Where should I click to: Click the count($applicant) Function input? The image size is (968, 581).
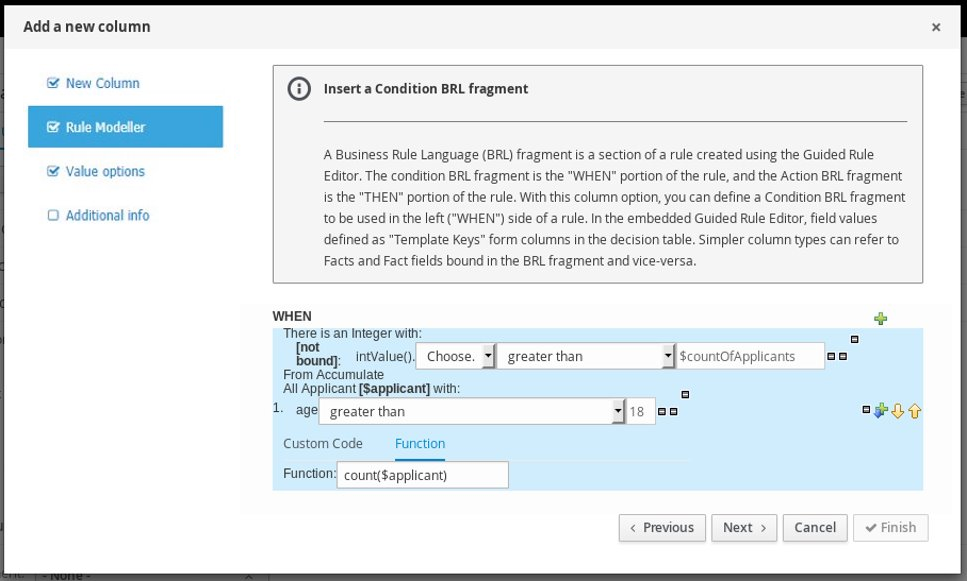point(422,475)
